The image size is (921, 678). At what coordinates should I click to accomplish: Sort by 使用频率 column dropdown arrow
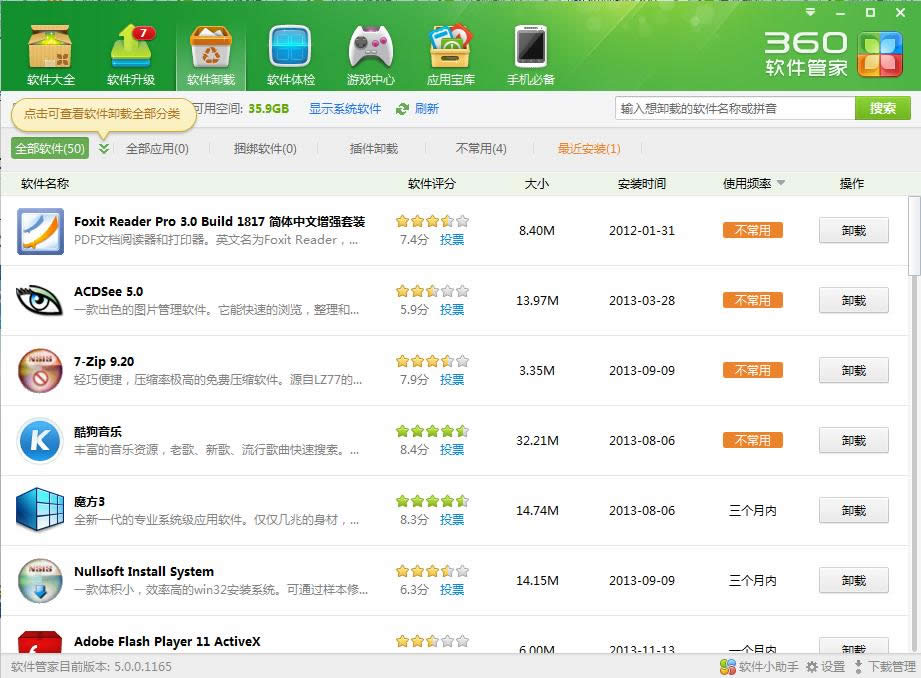pyautogui.click(x=781, y=183)
